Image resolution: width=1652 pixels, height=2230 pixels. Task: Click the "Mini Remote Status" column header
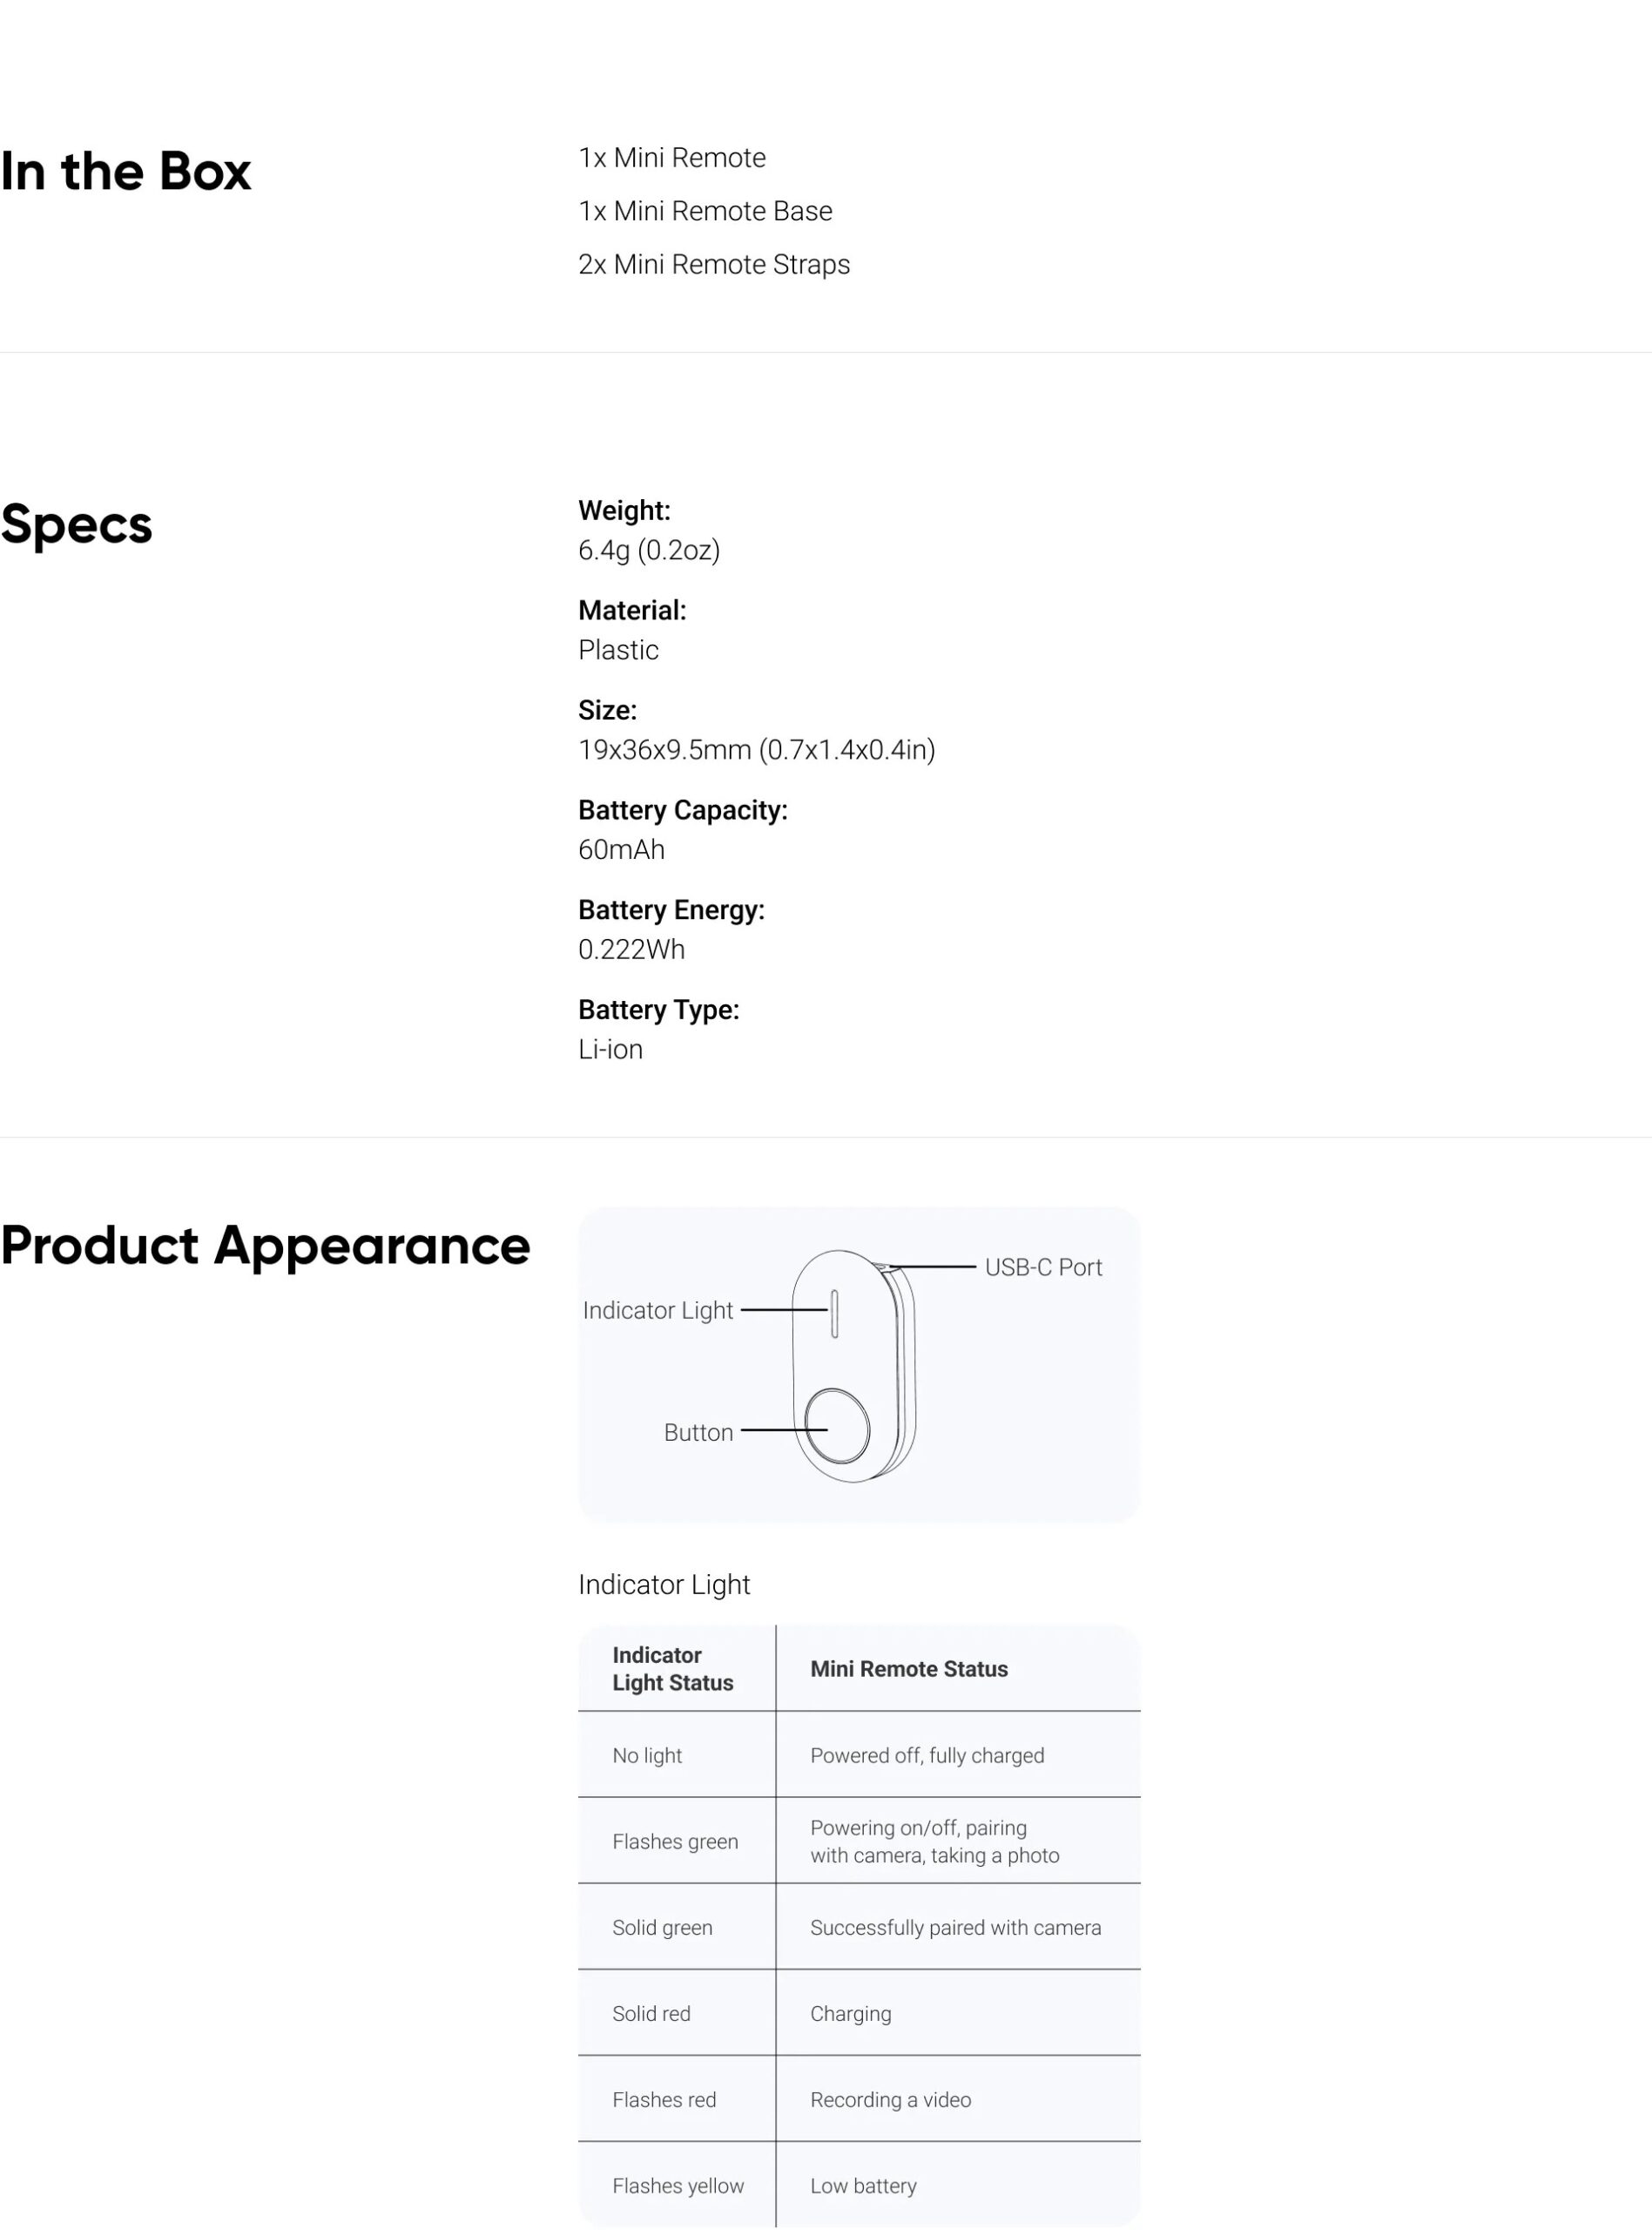(909, 1668)
